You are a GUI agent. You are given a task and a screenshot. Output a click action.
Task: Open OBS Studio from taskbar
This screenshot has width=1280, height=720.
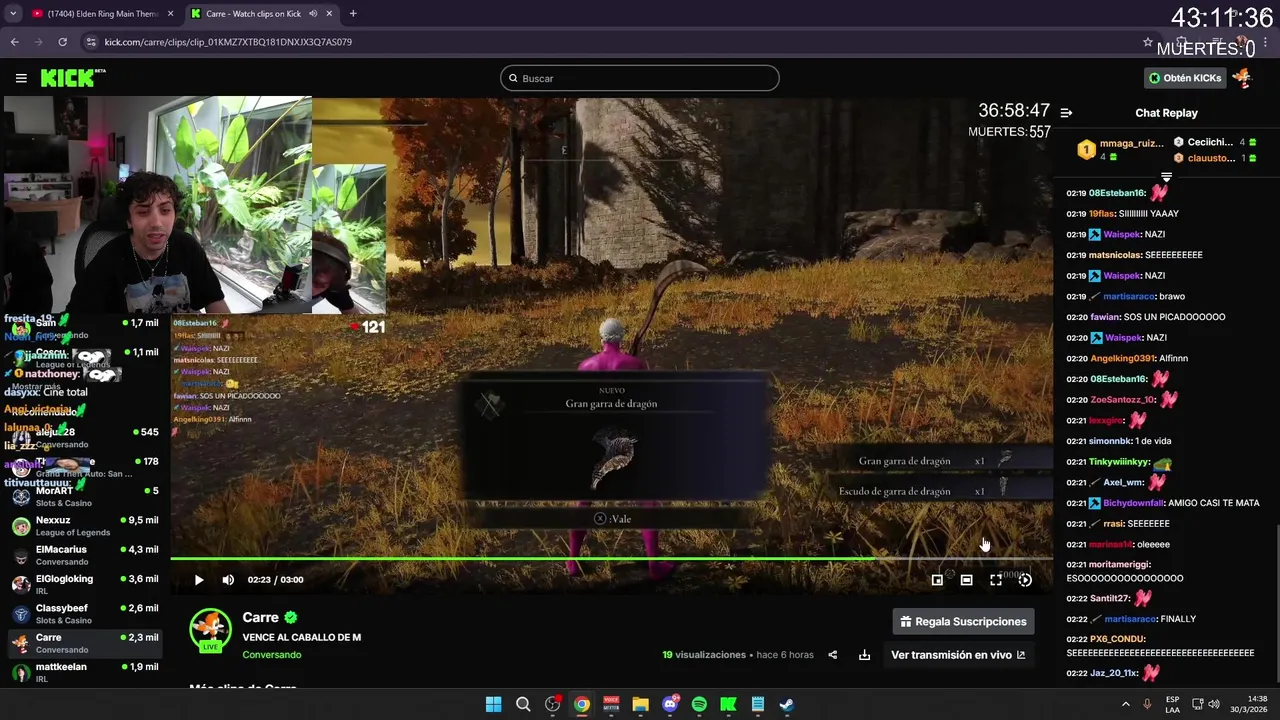click(552, 704)
